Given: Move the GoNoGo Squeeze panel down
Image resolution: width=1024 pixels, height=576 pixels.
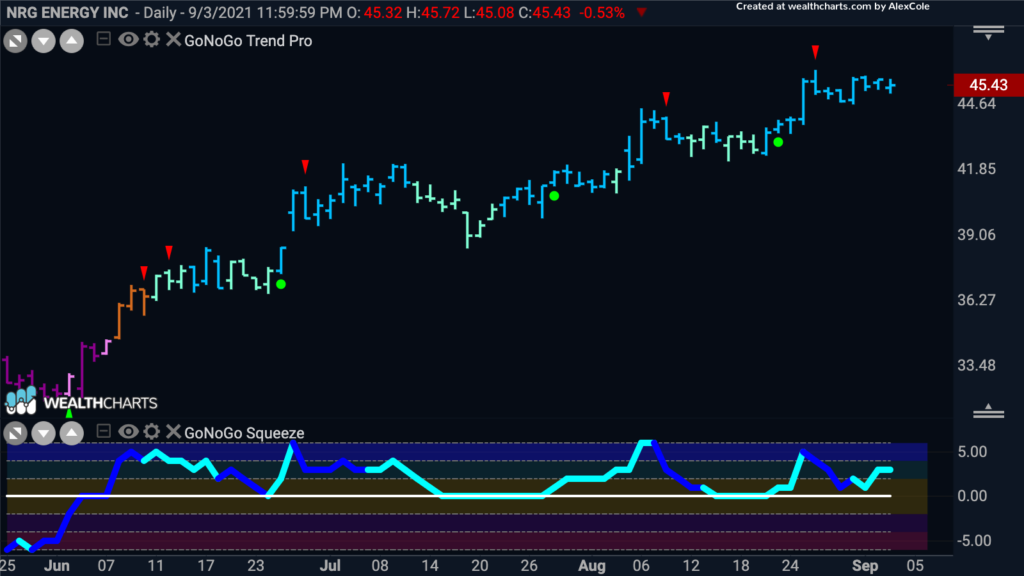Looking at the screenshot, I should (43, 433).
